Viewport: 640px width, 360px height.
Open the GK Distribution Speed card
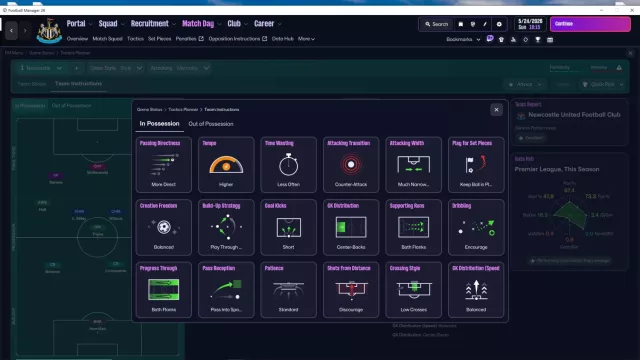tap(476, 290)
